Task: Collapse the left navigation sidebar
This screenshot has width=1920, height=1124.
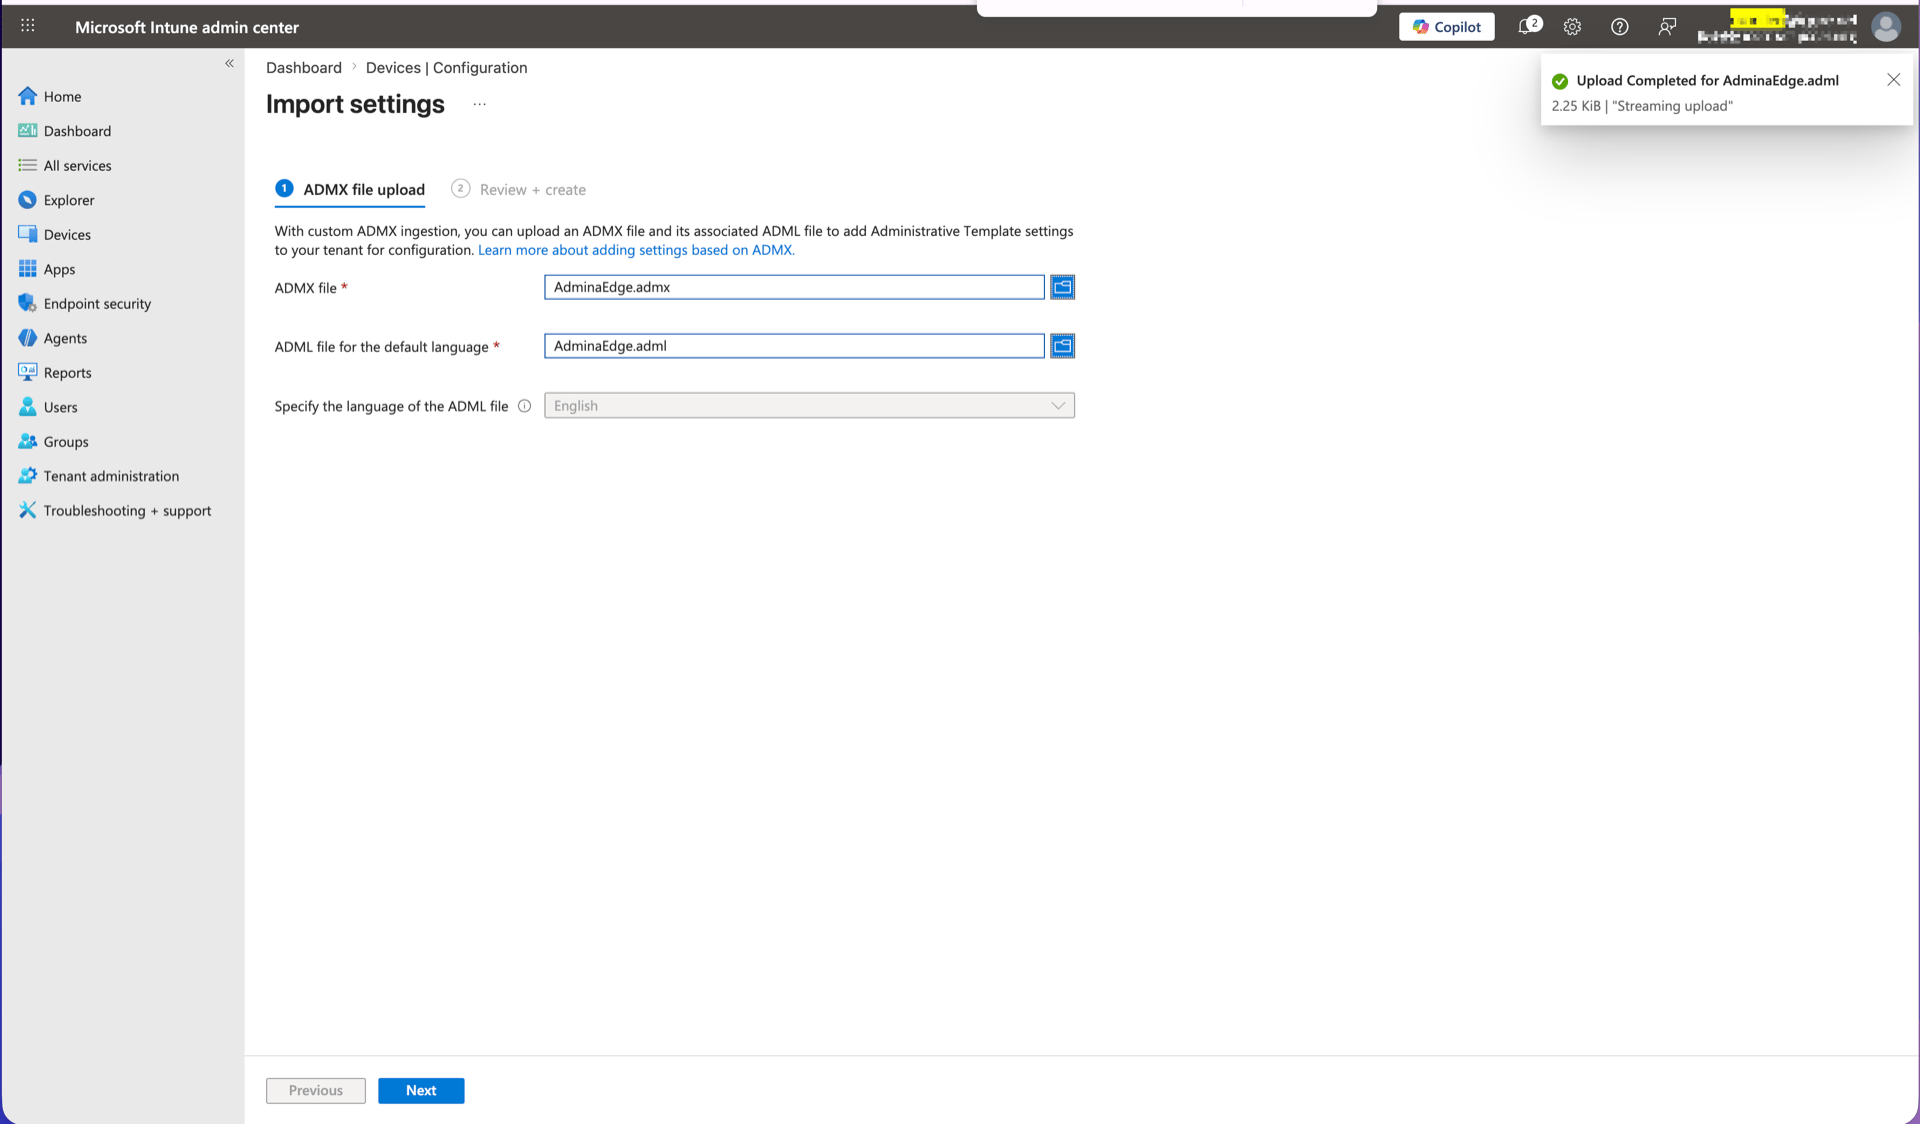Action: tap(229, 63)
